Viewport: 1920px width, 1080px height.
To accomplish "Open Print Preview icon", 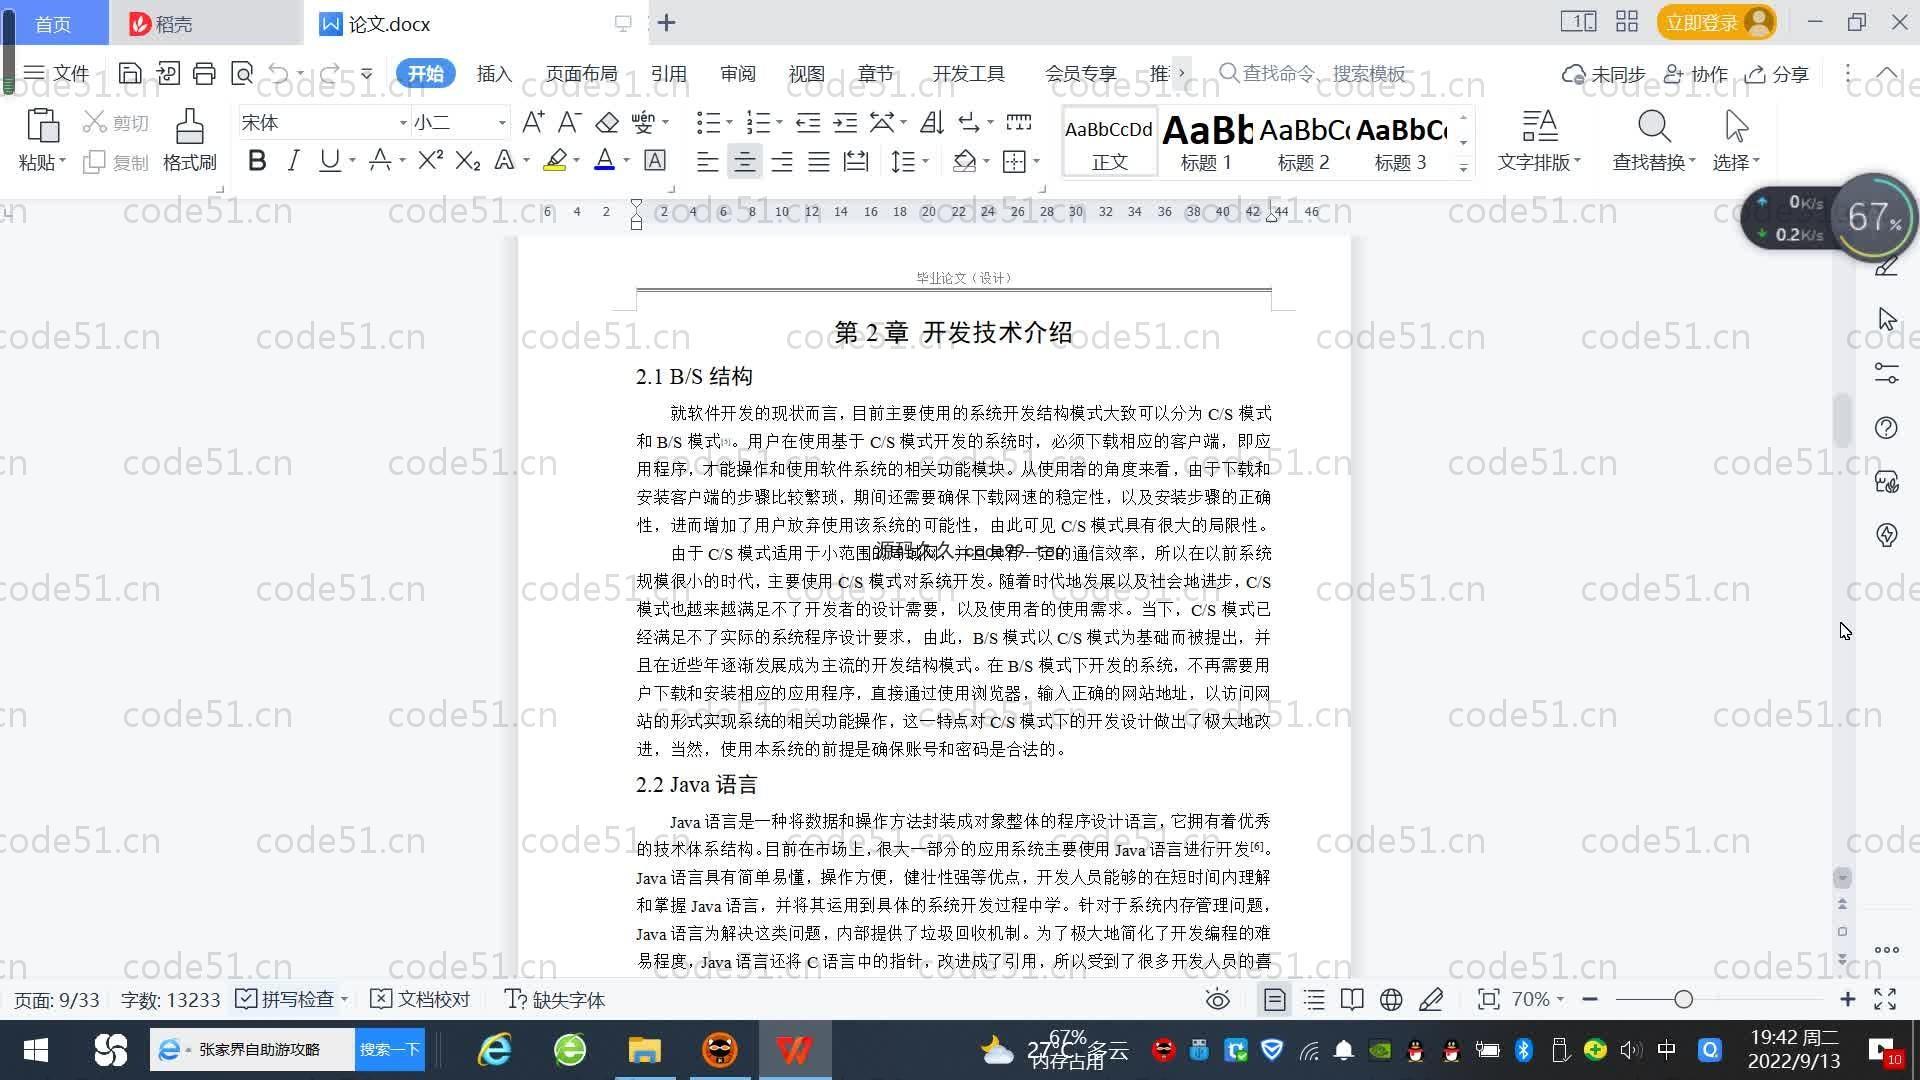I will pyautogui.click(x=241, y=73).
